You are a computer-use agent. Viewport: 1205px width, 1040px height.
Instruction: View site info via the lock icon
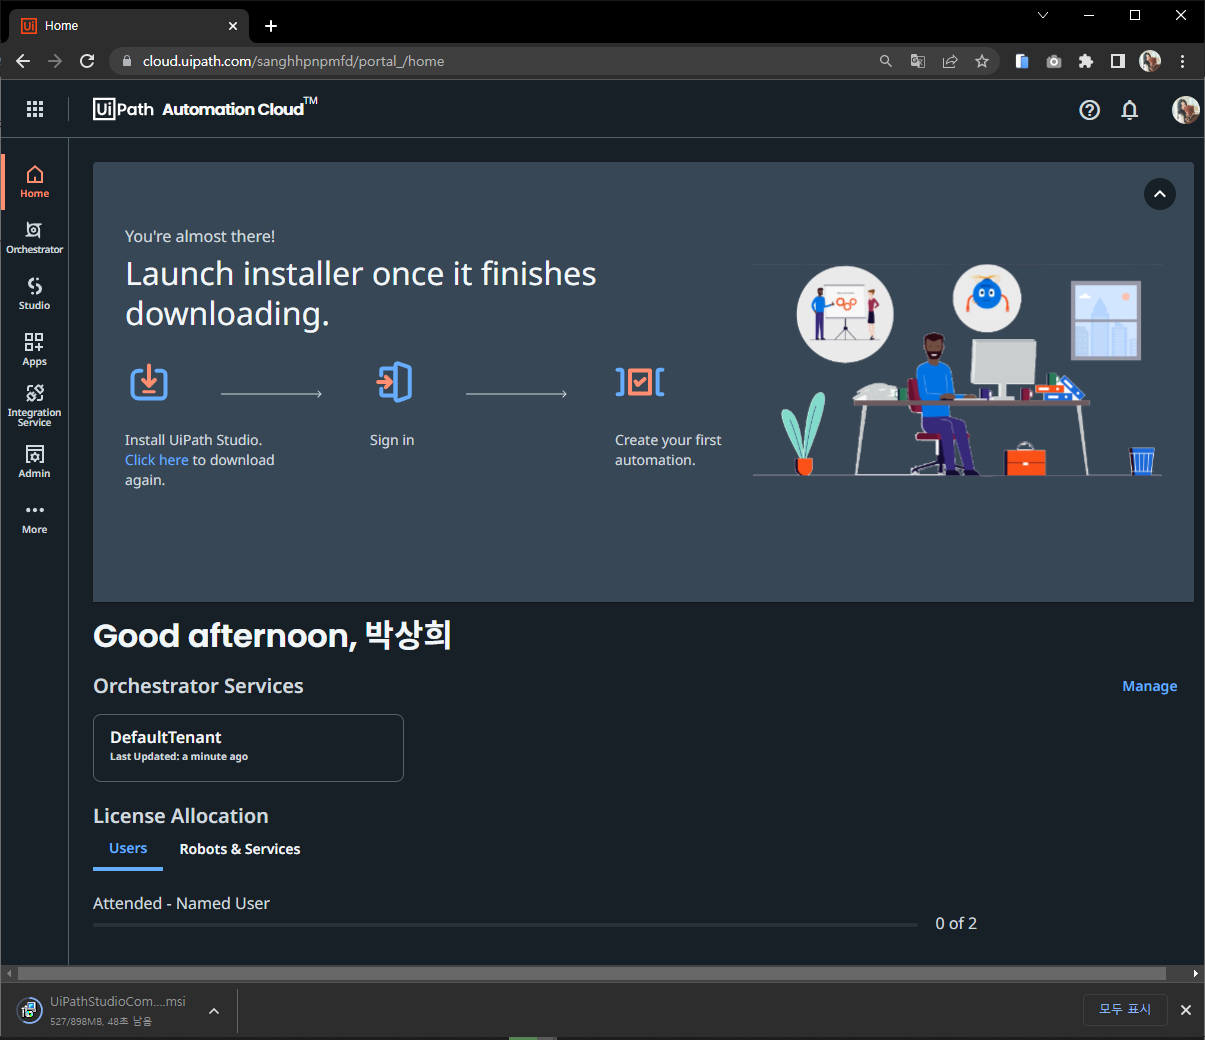pos(126,61)
